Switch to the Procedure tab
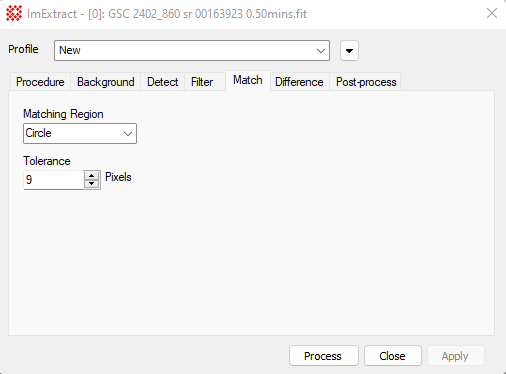Image resolution: width=506 pixels, height=374 pixels. (x=40, y=82)
